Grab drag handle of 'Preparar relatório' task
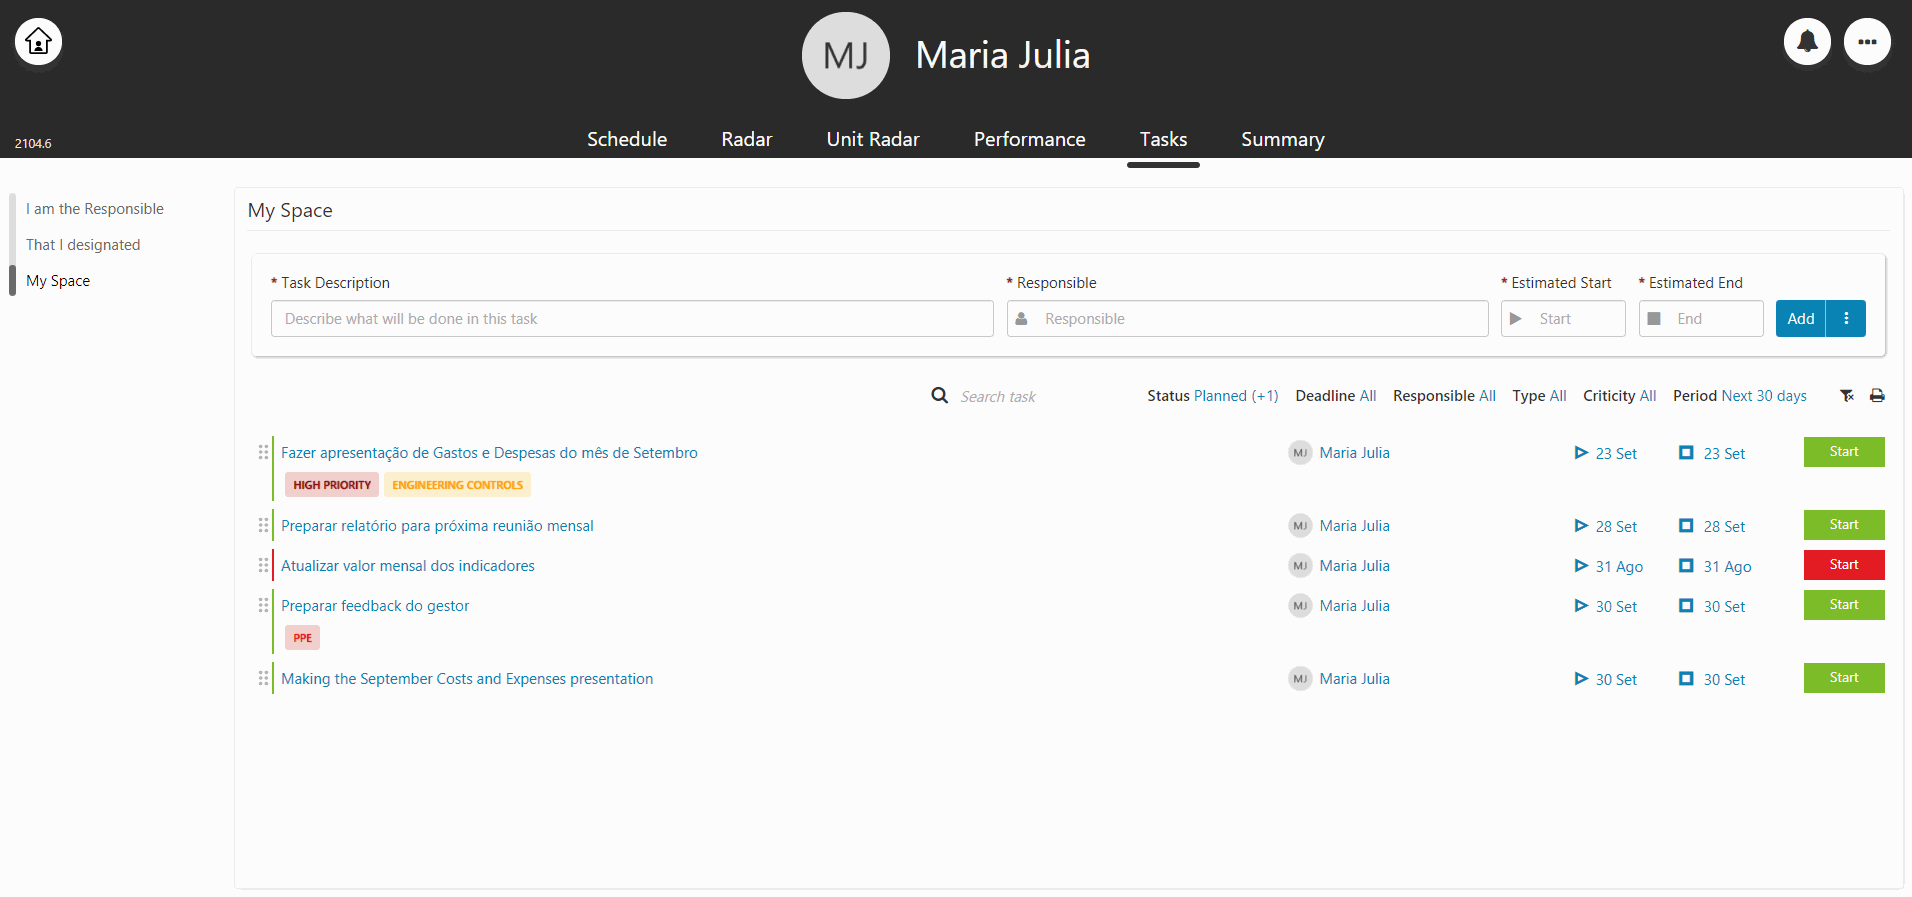This screenshot has height=897, width=1912. tap(263, 525)
